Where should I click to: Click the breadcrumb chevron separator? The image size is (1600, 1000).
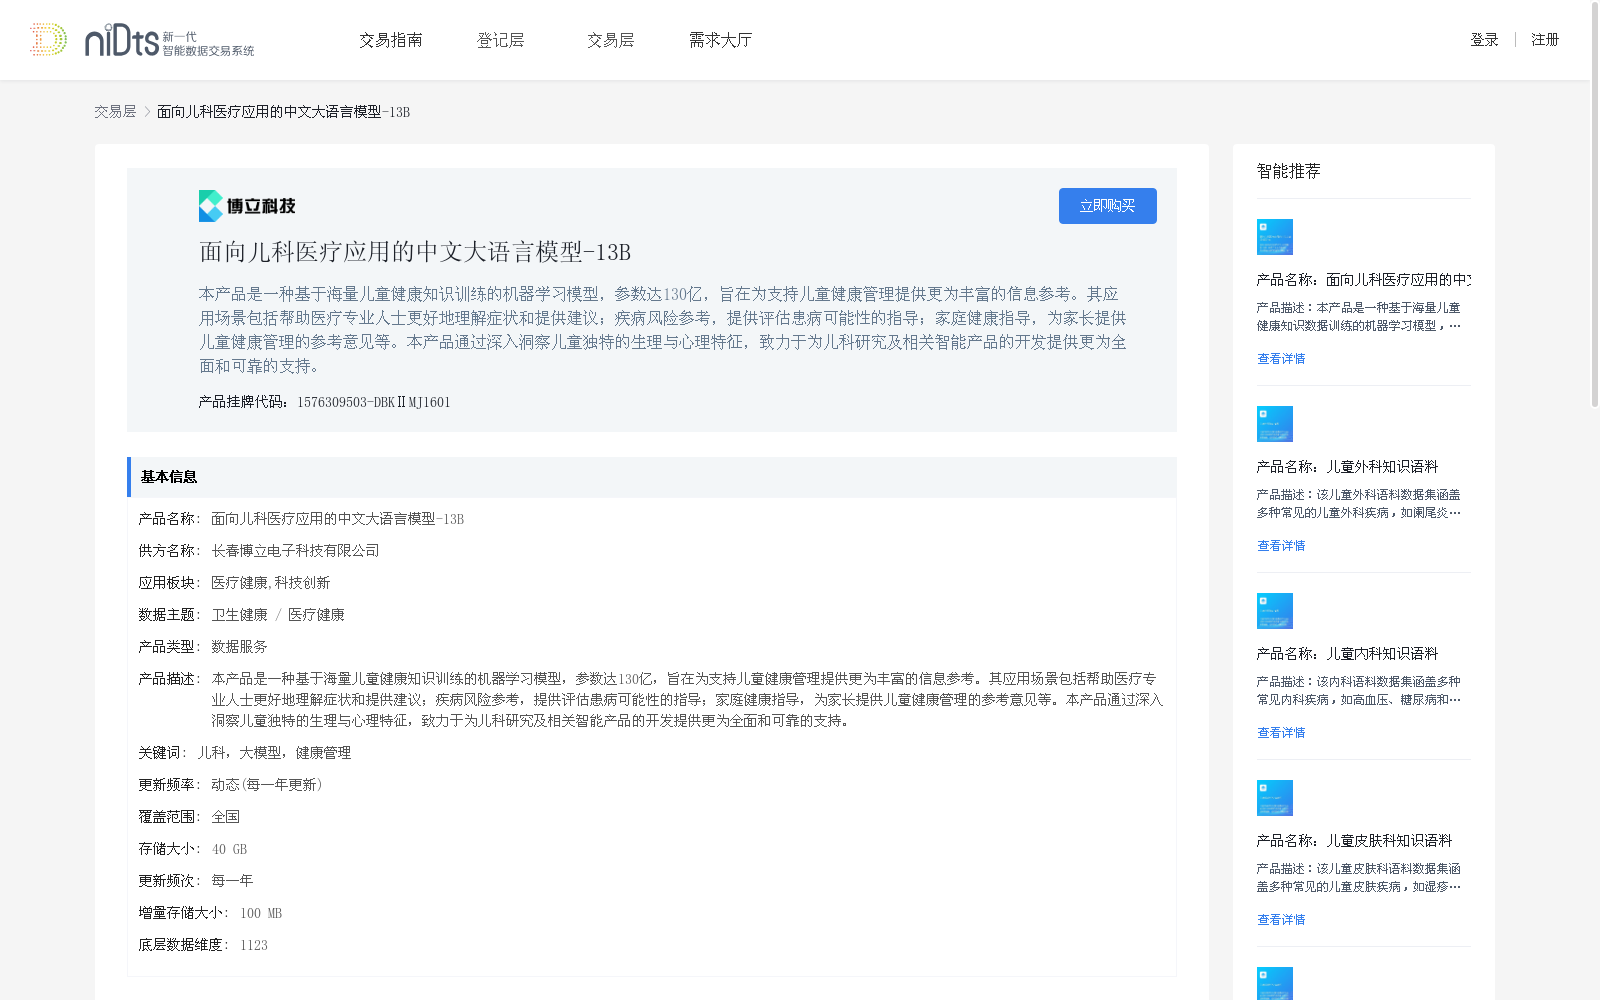point(147,112)
